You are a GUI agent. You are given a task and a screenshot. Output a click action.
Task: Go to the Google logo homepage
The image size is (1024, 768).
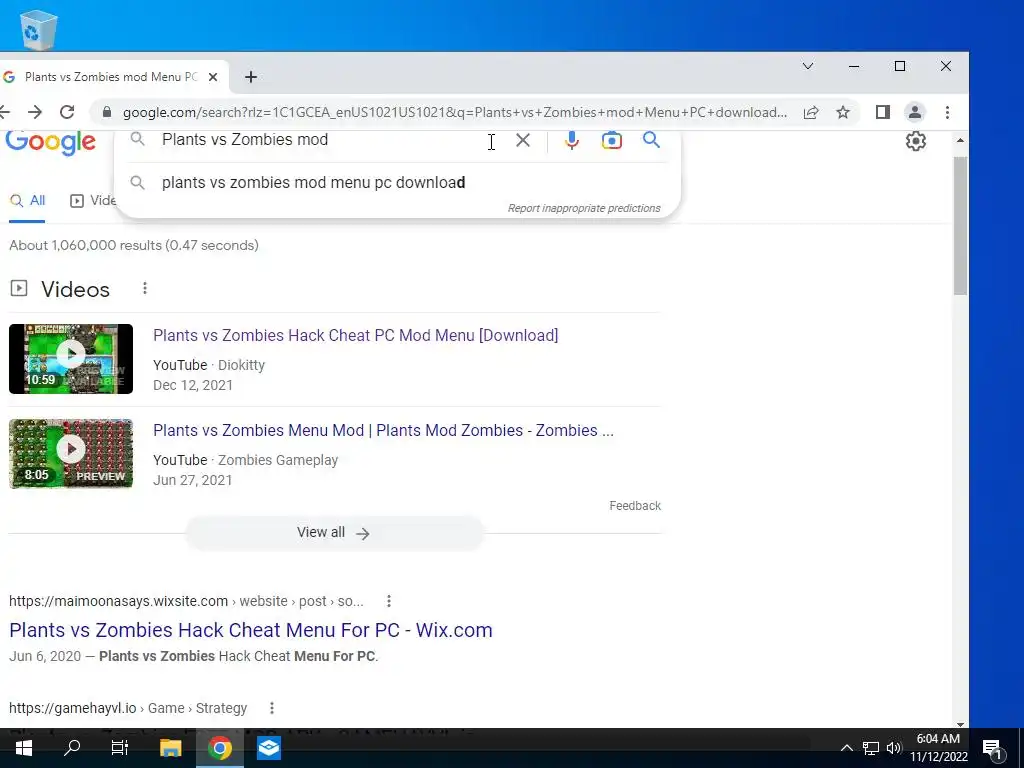click(x=51, y=142)
